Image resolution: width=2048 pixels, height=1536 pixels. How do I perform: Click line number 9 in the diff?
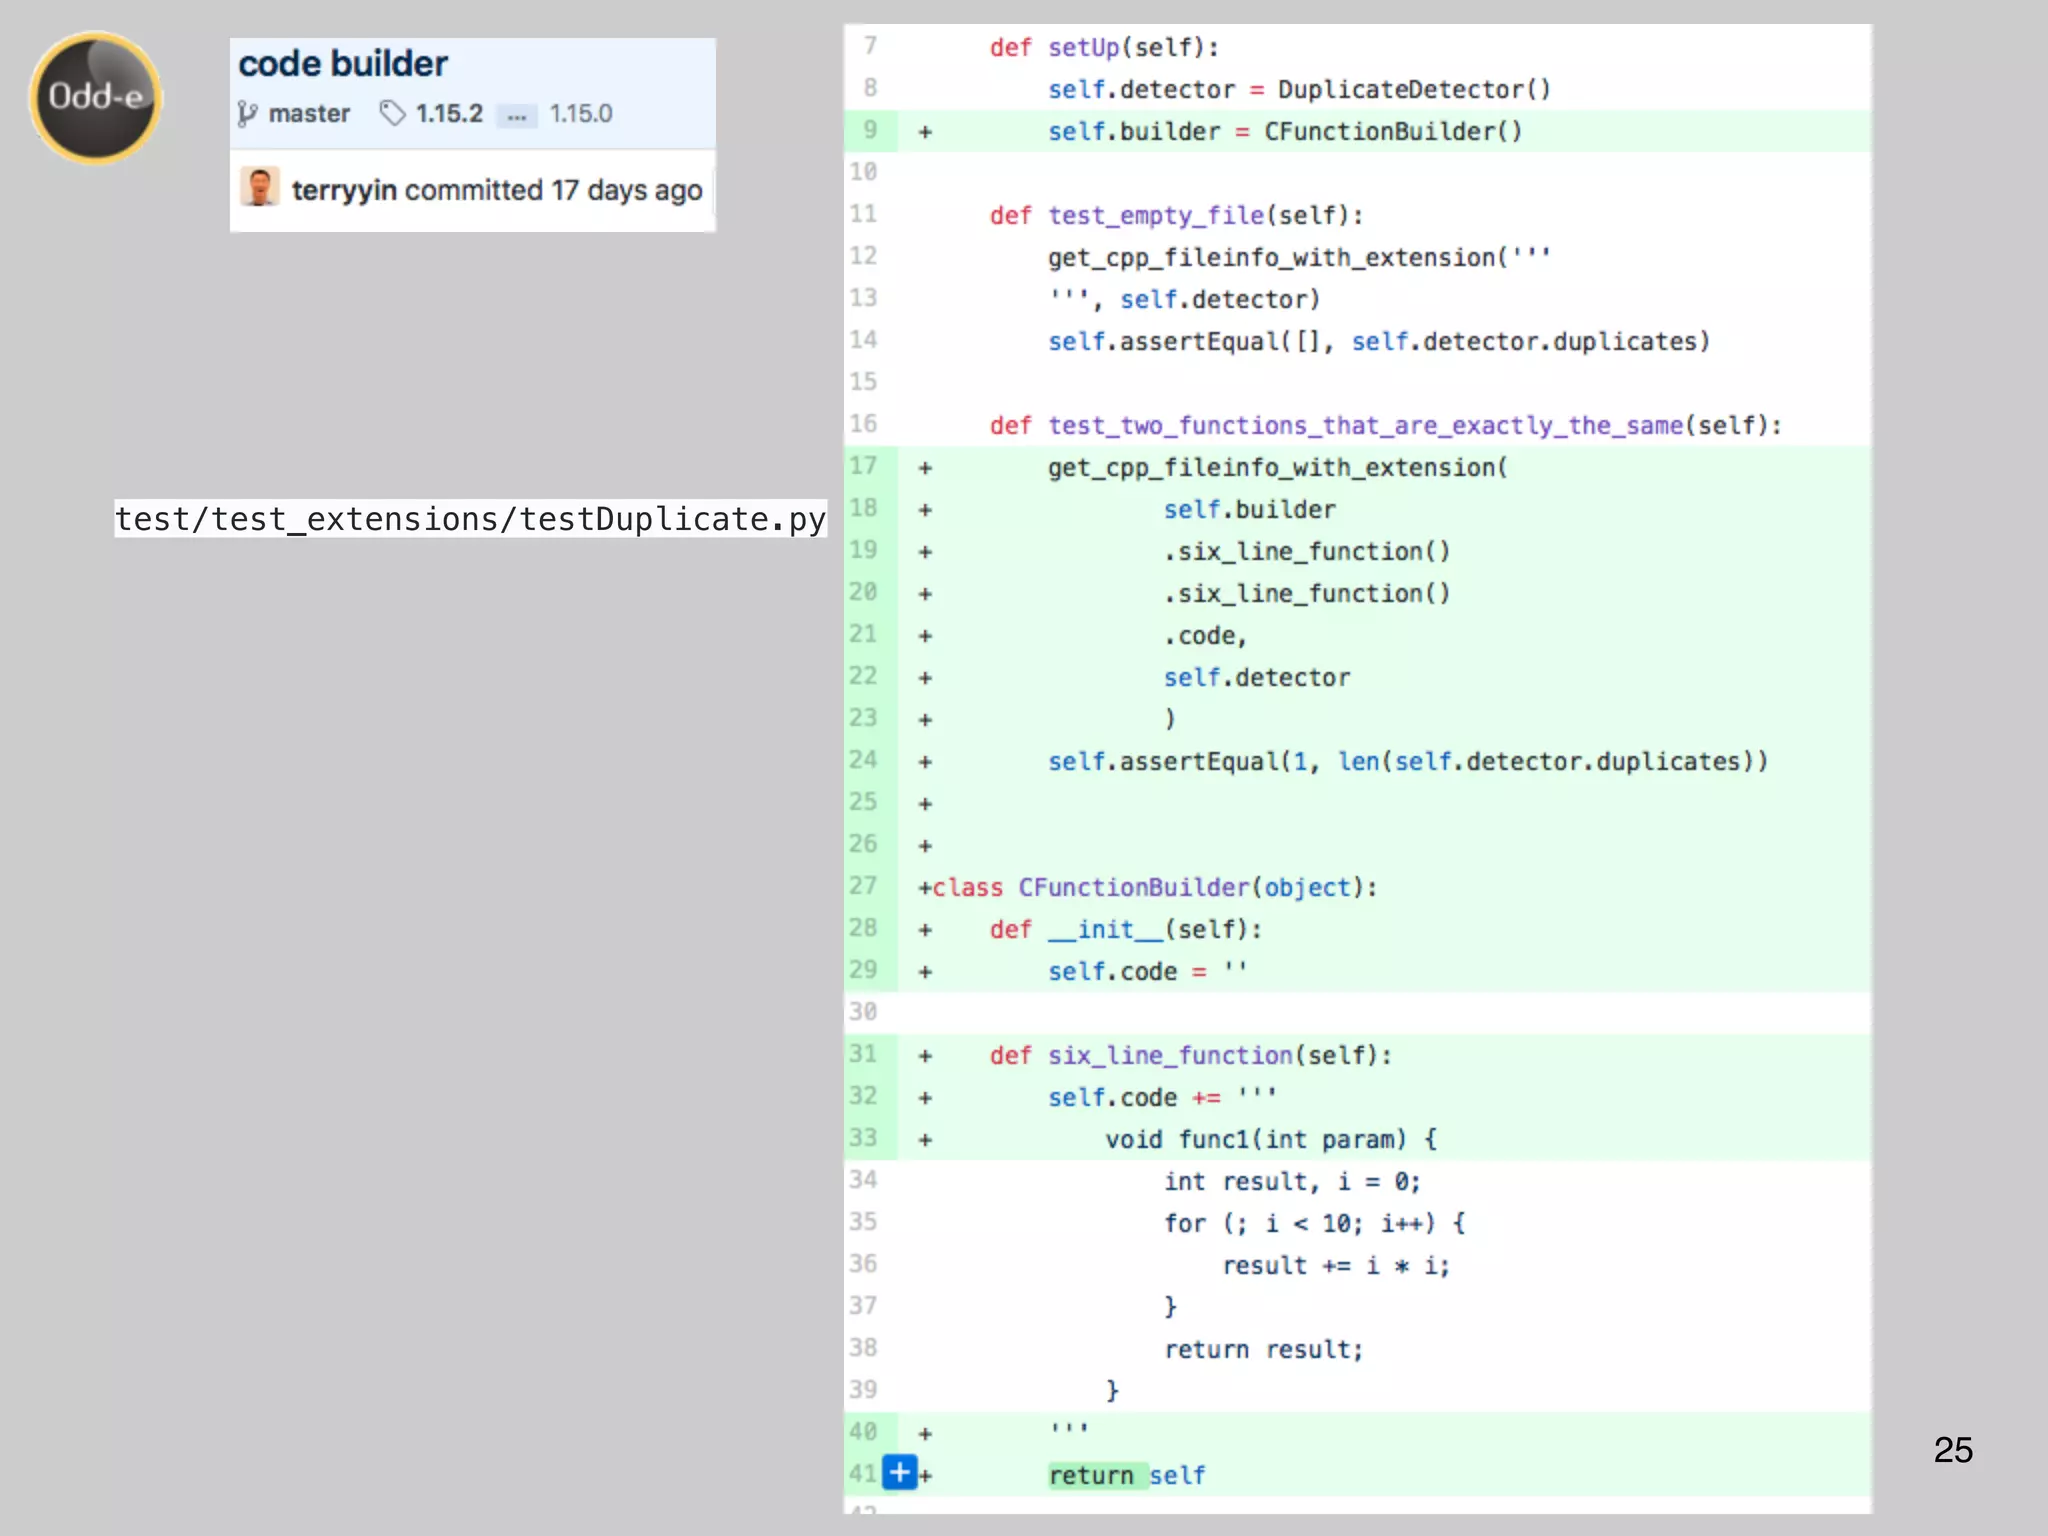pos(871,130)
